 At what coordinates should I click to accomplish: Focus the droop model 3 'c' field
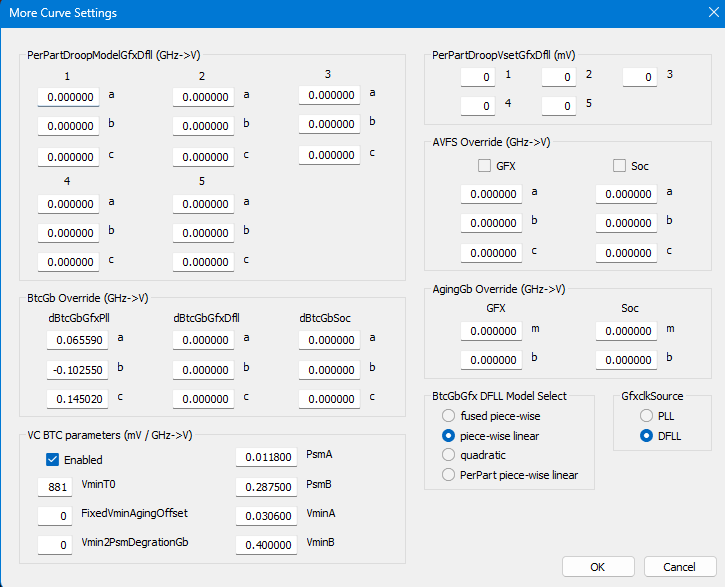pos(329,155)
